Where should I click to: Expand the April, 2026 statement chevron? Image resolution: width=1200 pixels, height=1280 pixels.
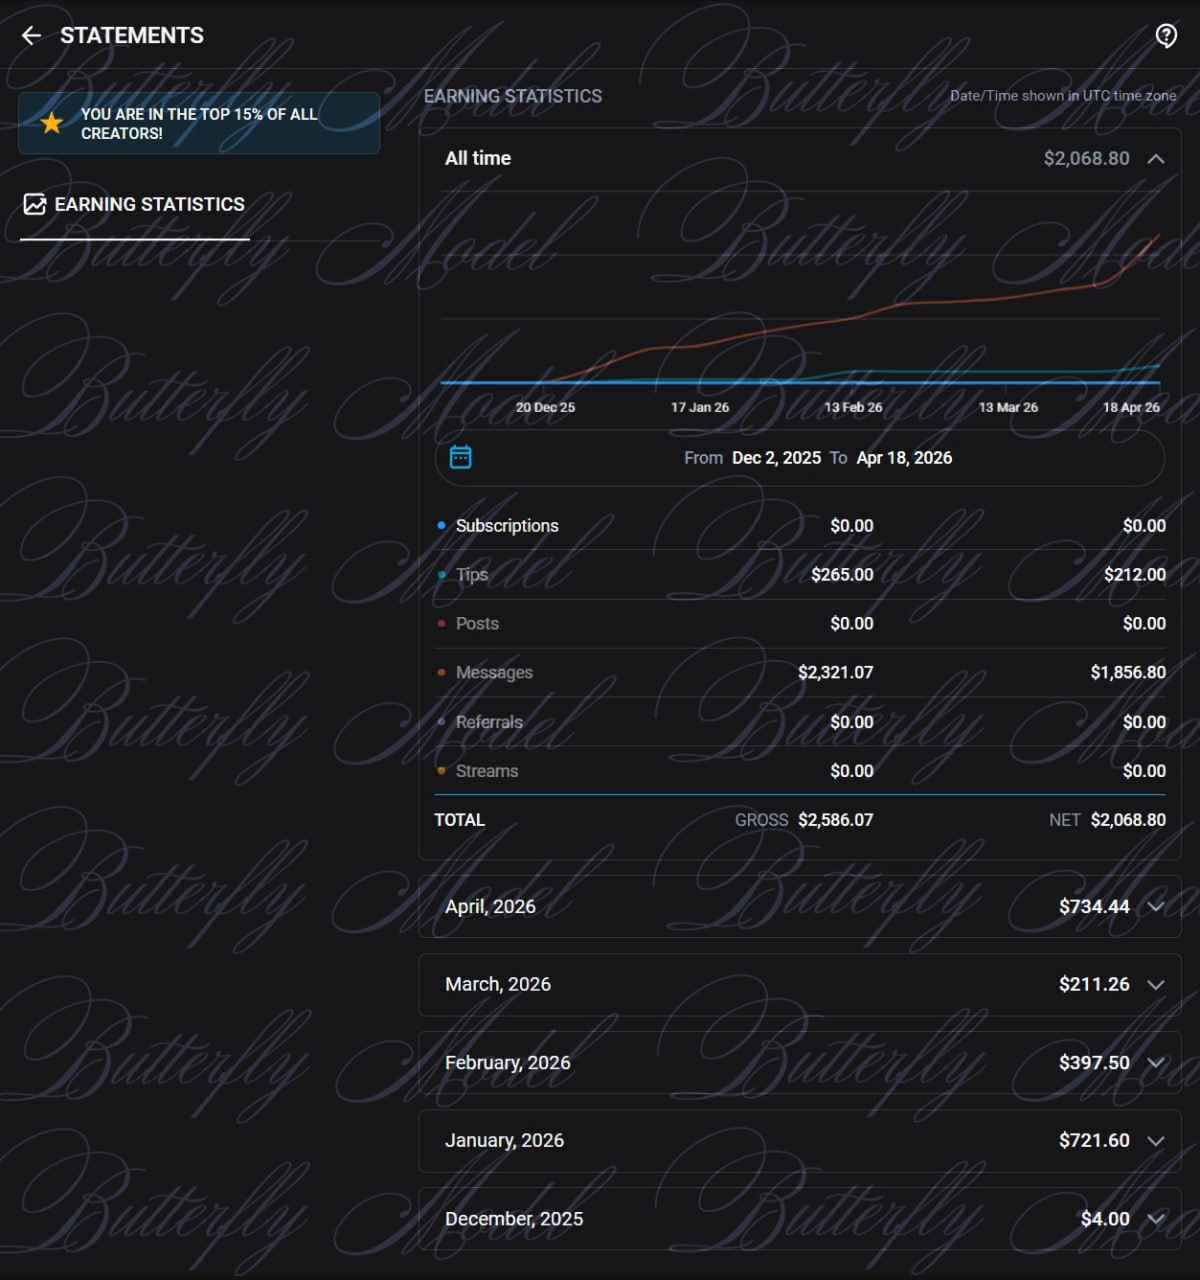click(1156, 906)
